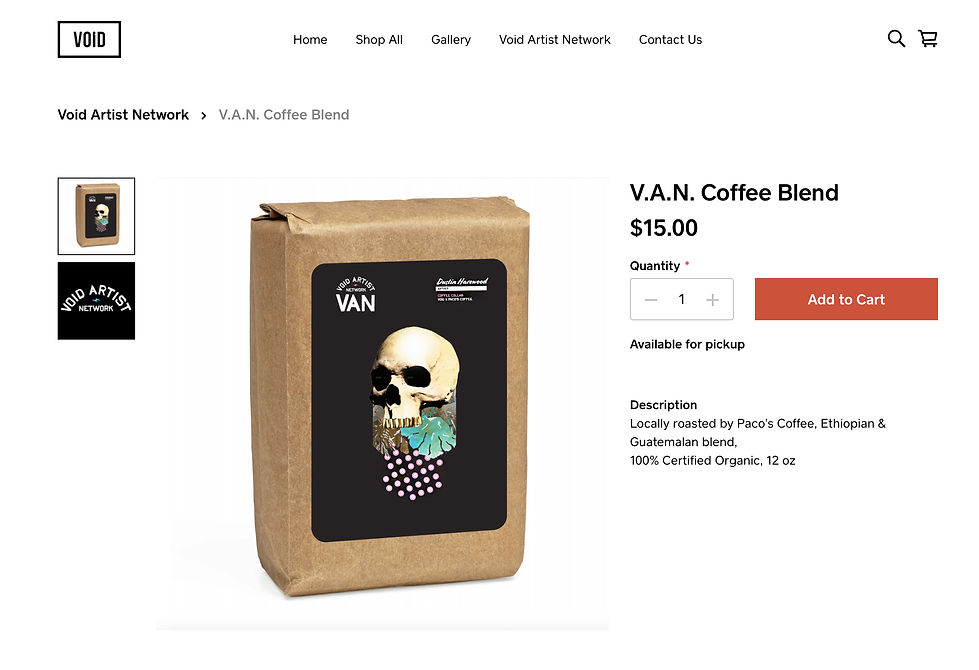Decrease quantity with the minus icon

pyautogui.click(x=651, y=300)
